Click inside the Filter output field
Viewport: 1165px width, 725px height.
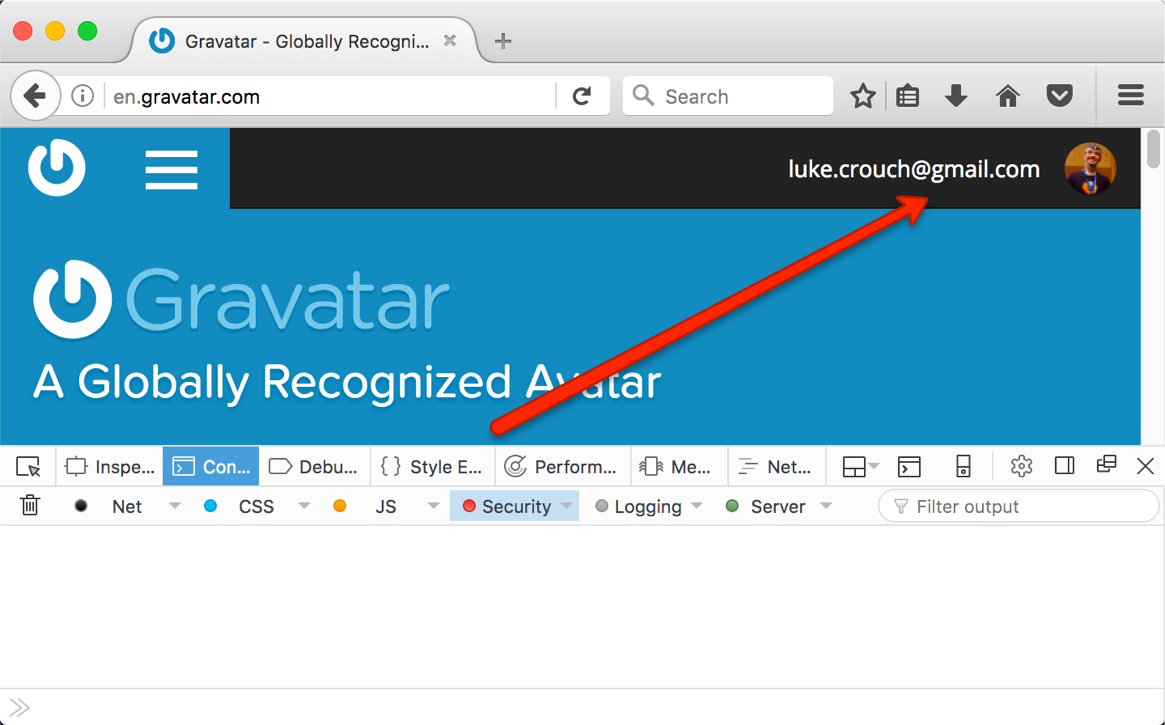1018,506
